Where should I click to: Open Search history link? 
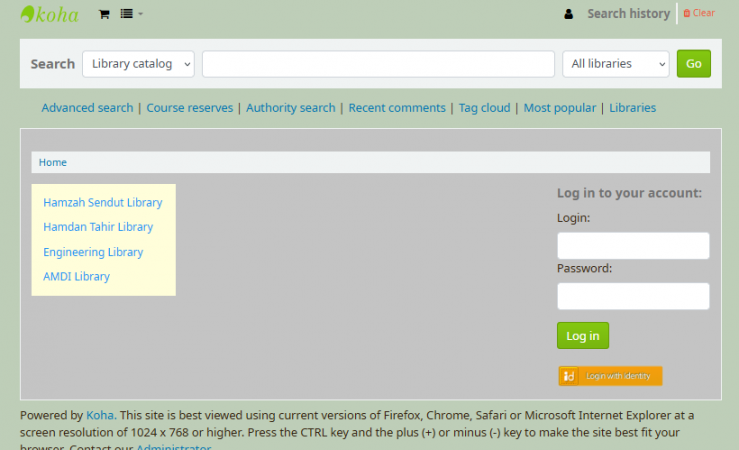point(628,14)
